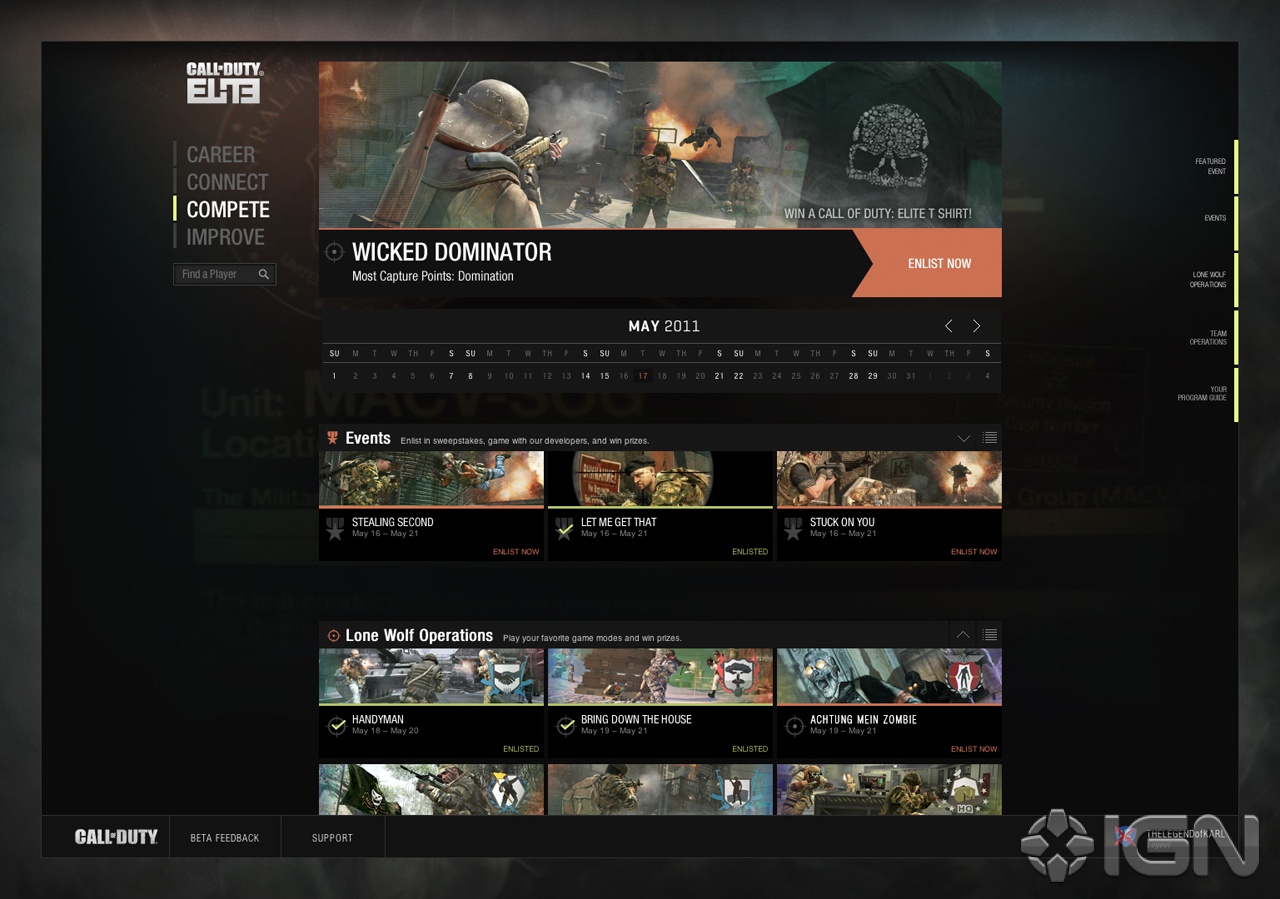The height and width of the screenshot is (899, 1280).
Task: Open the Stealing Second event thumbnail
Action: [x=431, y=478]
